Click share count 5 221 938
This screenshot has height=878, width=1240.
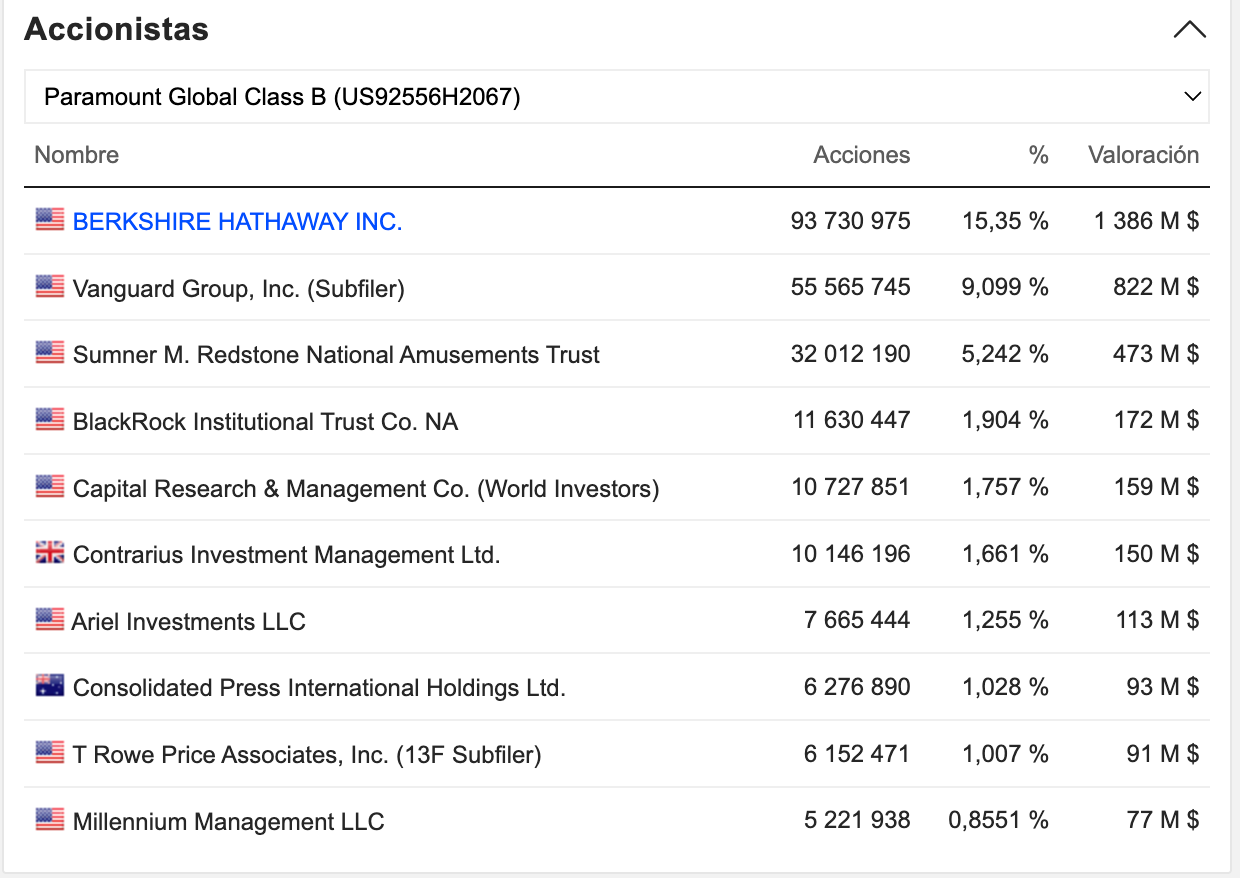tap(857, 820)
